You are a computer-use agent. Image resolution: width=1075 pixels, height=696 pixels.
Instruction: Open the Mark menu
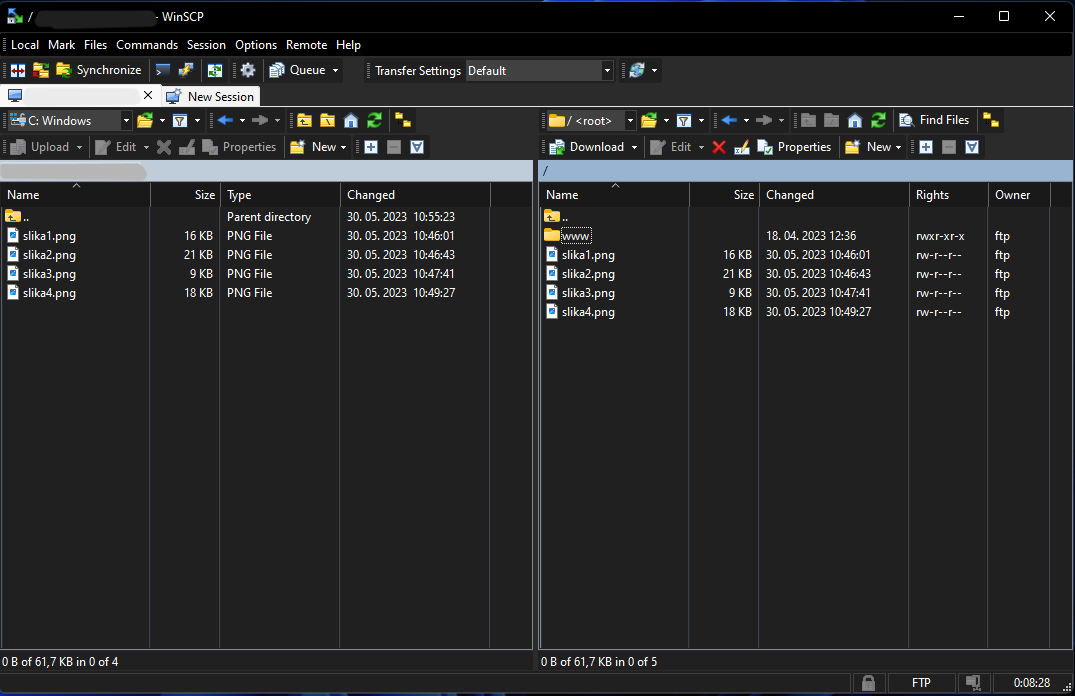point(62,45)
